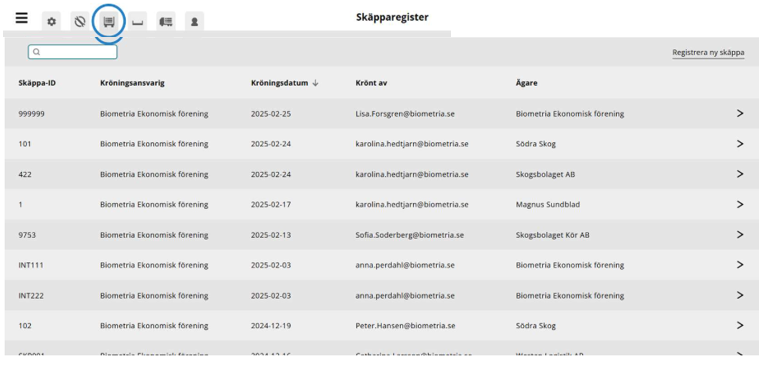Open the flat tray icon tab
The height and width of the screenshot is (366, 760).
138,22
